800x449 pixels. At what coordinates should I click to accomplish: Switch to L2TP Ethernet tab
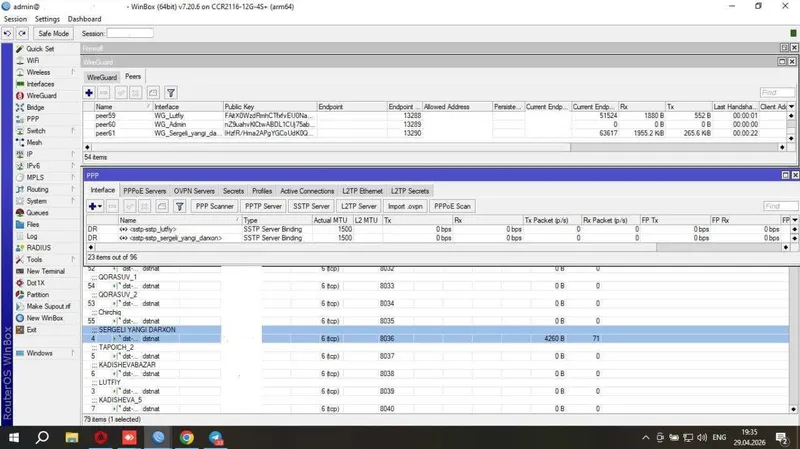[362, 191]
